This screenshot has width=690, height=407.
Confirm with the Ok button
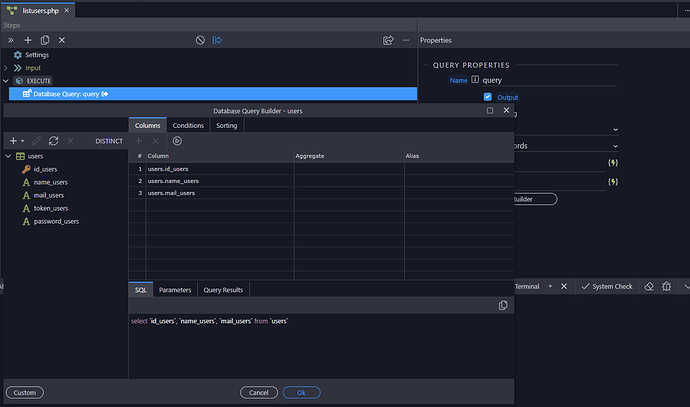click(x=301, y=392)
